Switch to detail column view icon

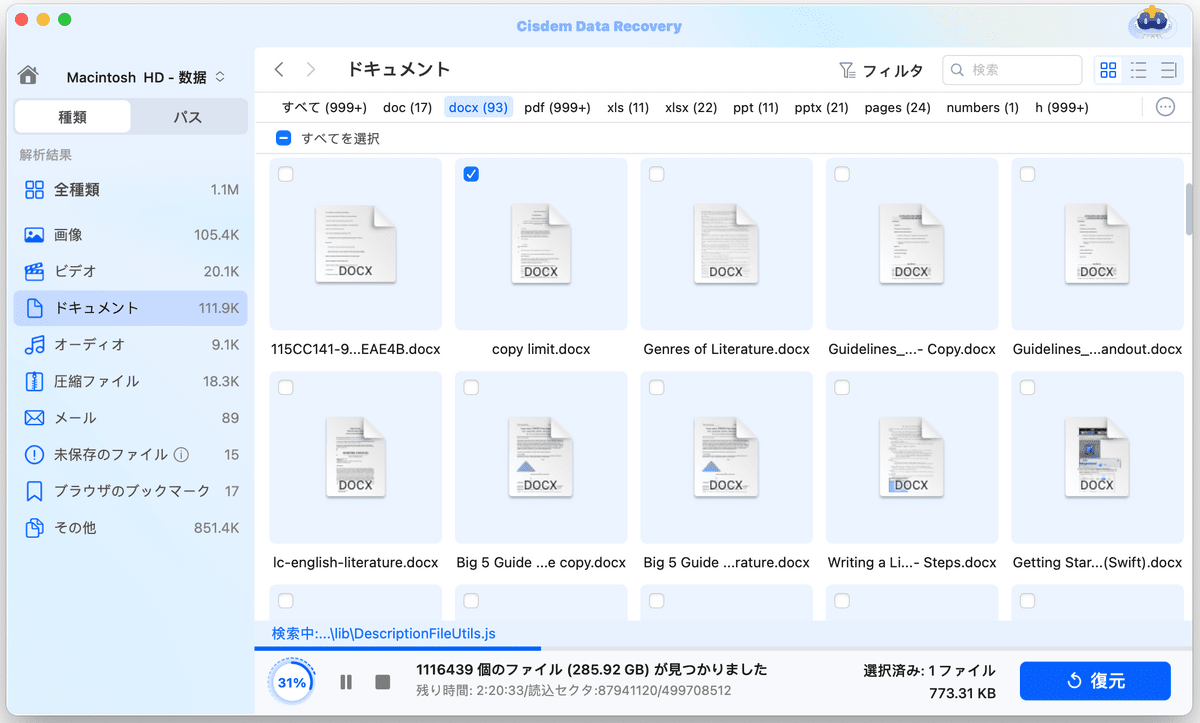(x=1167, y=70)
